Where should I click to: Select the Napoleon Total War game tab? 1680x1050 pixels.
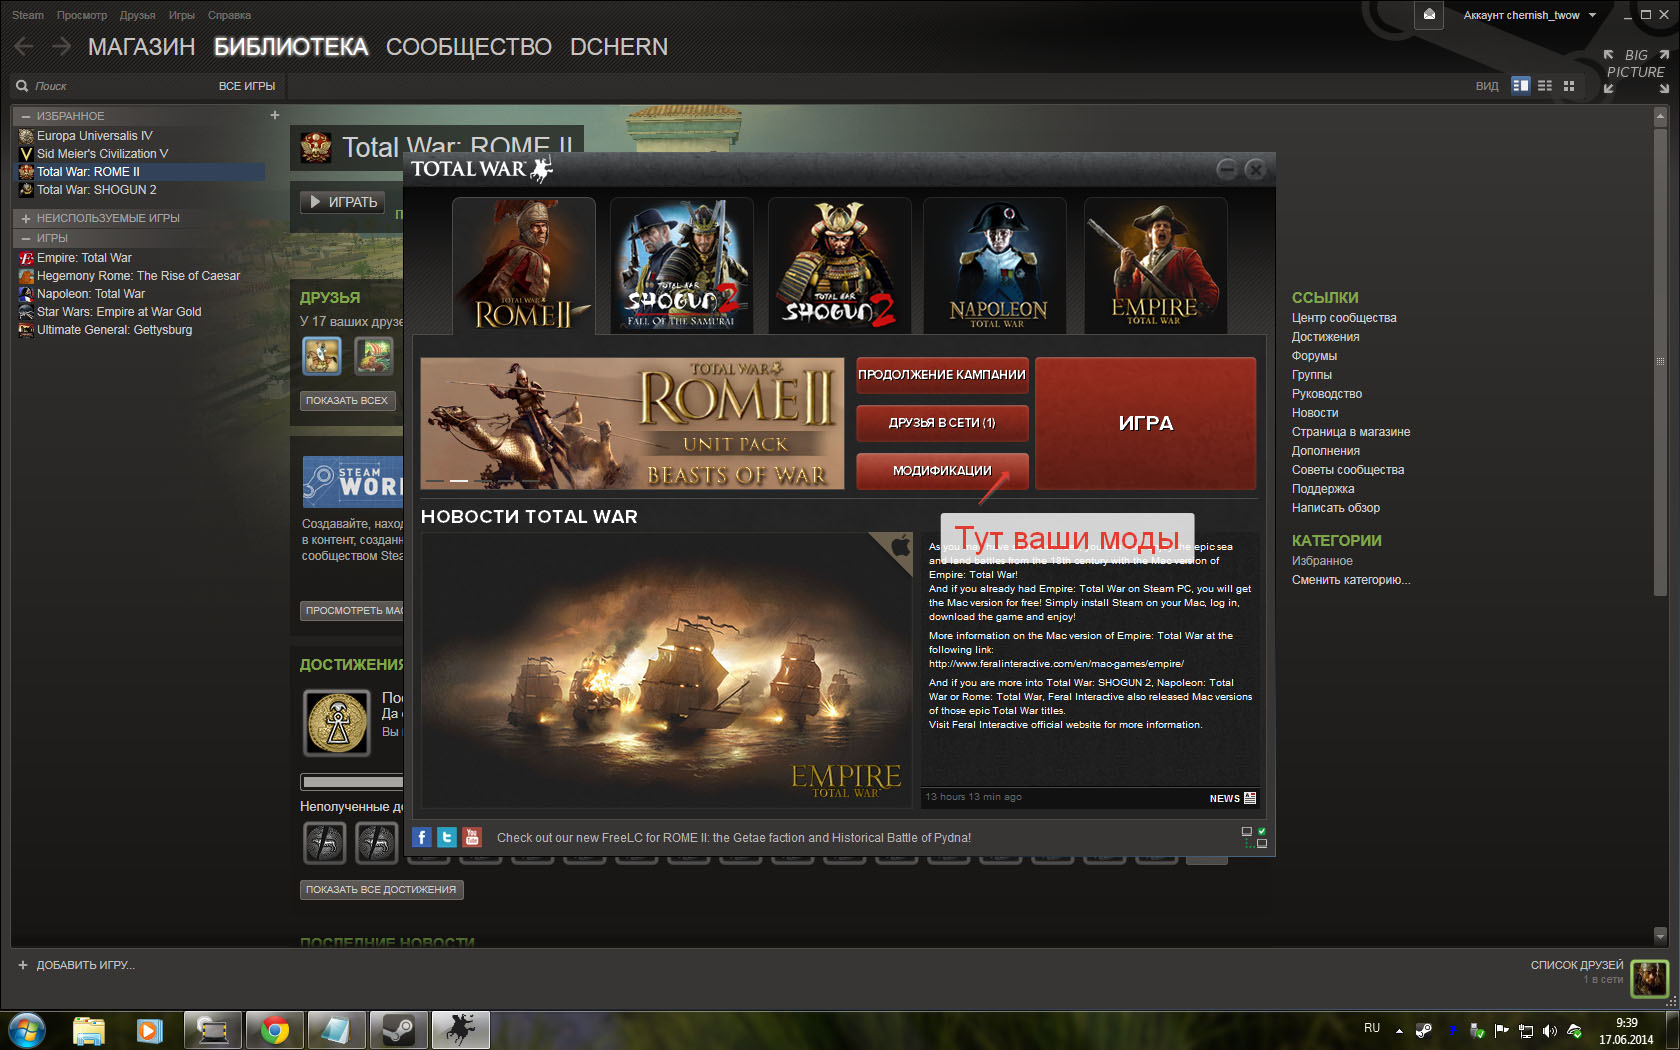[x=997, y=266]
